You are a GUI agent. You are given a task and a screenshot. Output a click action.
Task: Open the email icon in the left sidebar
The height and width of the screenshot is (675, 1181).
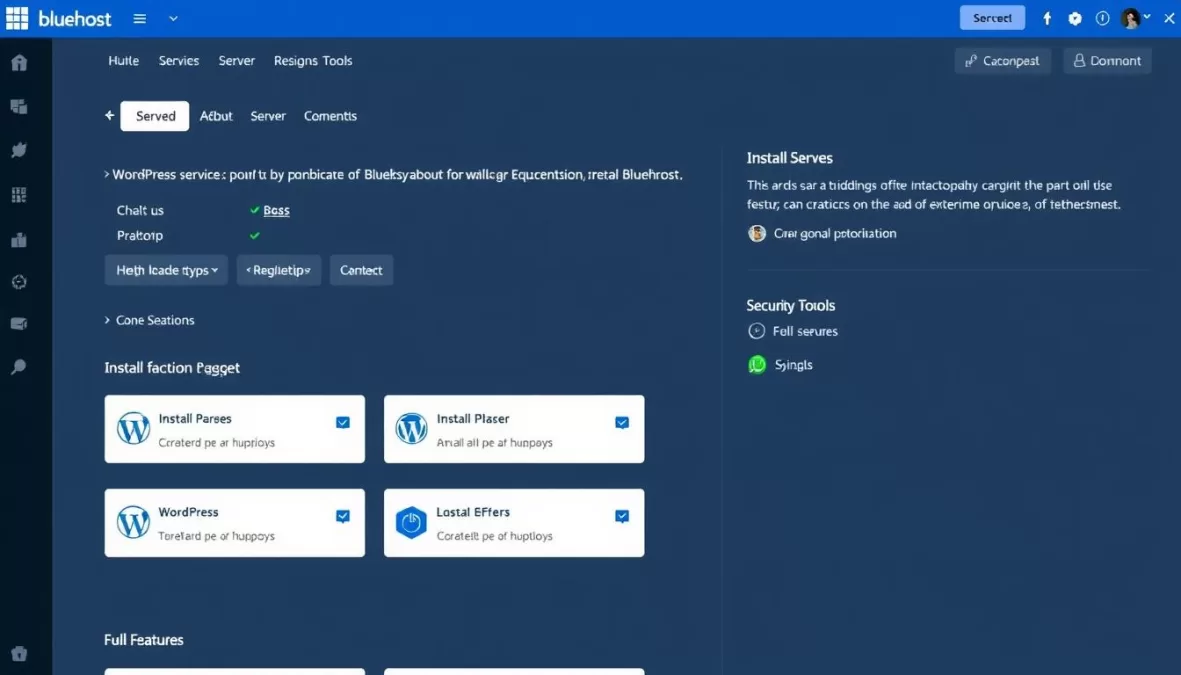pyautogui.click(x=18, y=322)
